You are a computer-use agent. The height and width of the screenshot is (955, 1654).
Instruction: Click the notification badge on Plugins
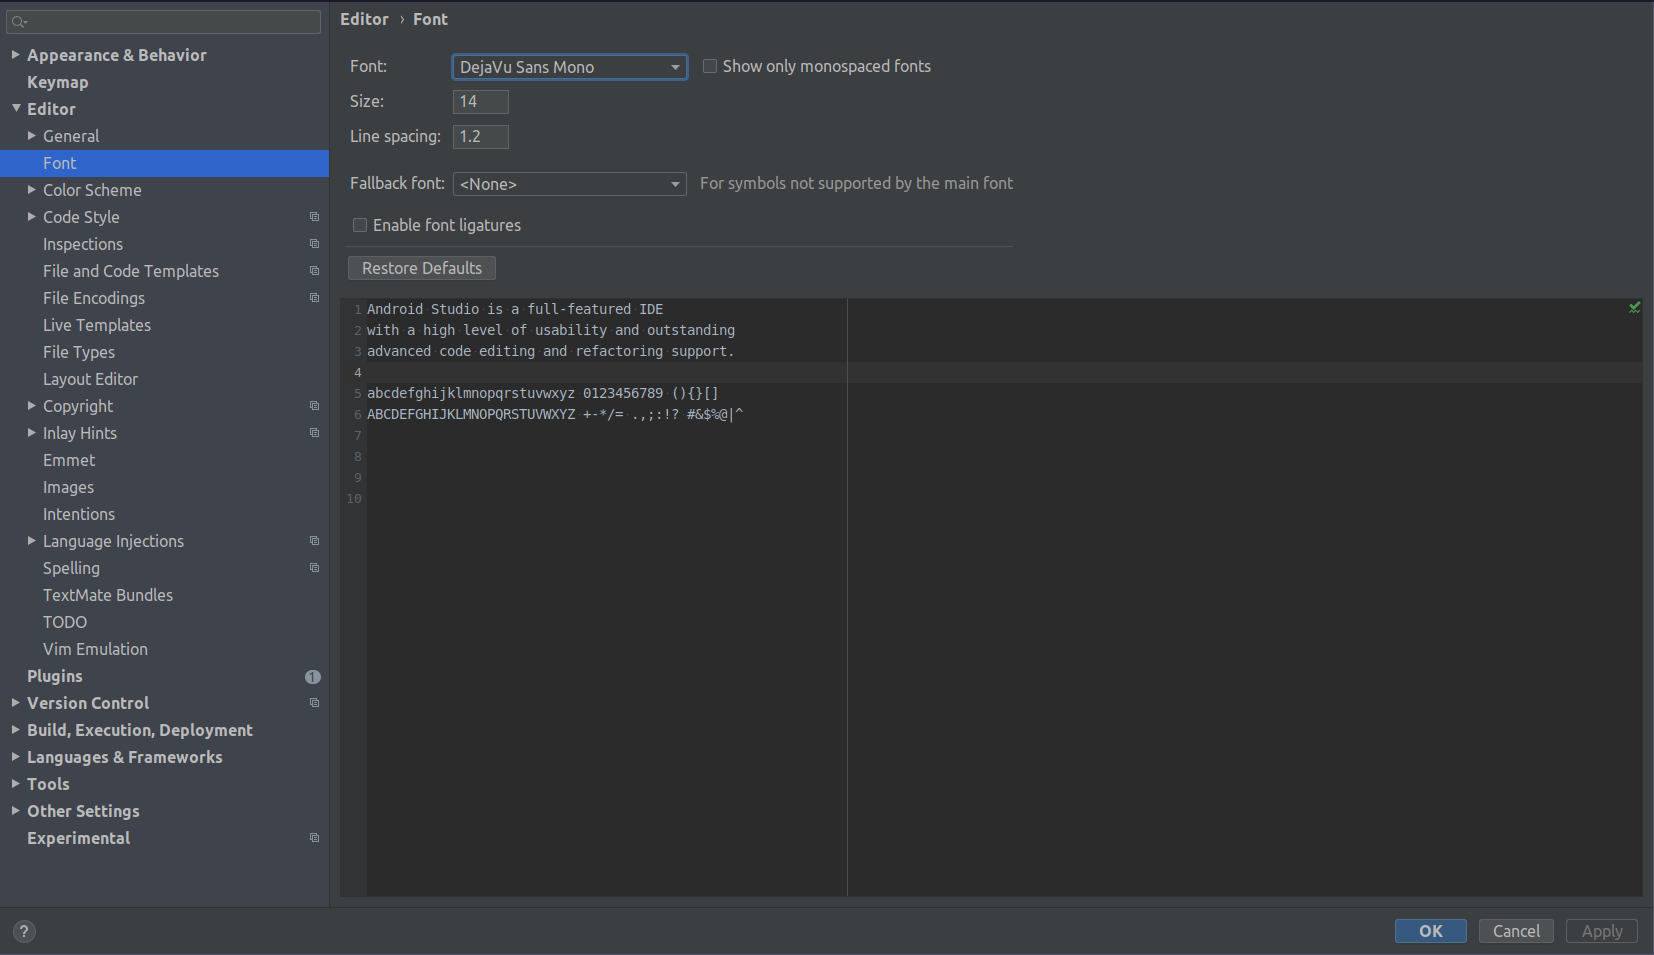click(313, 677)
